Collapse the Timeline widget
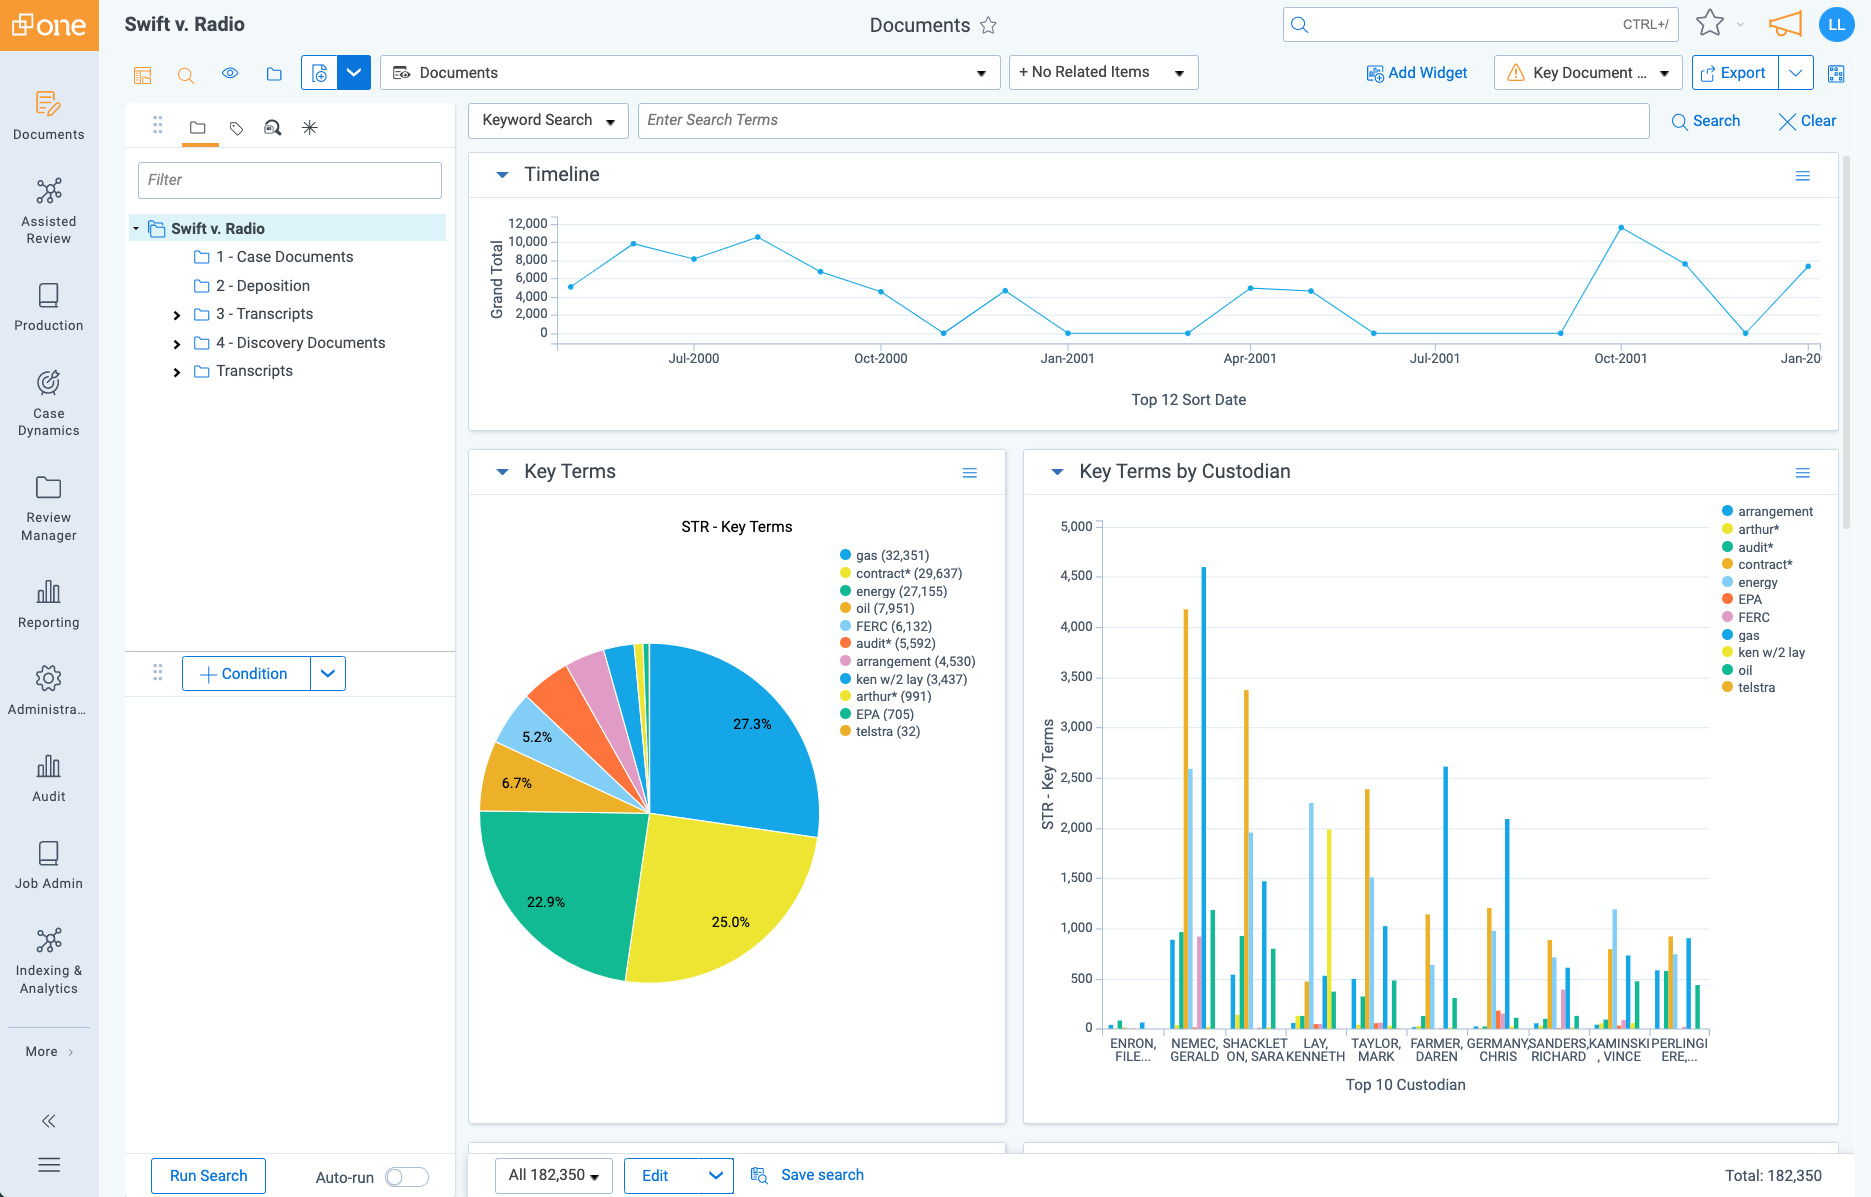Viewport: 1871px width, 1197px height. 502,174
